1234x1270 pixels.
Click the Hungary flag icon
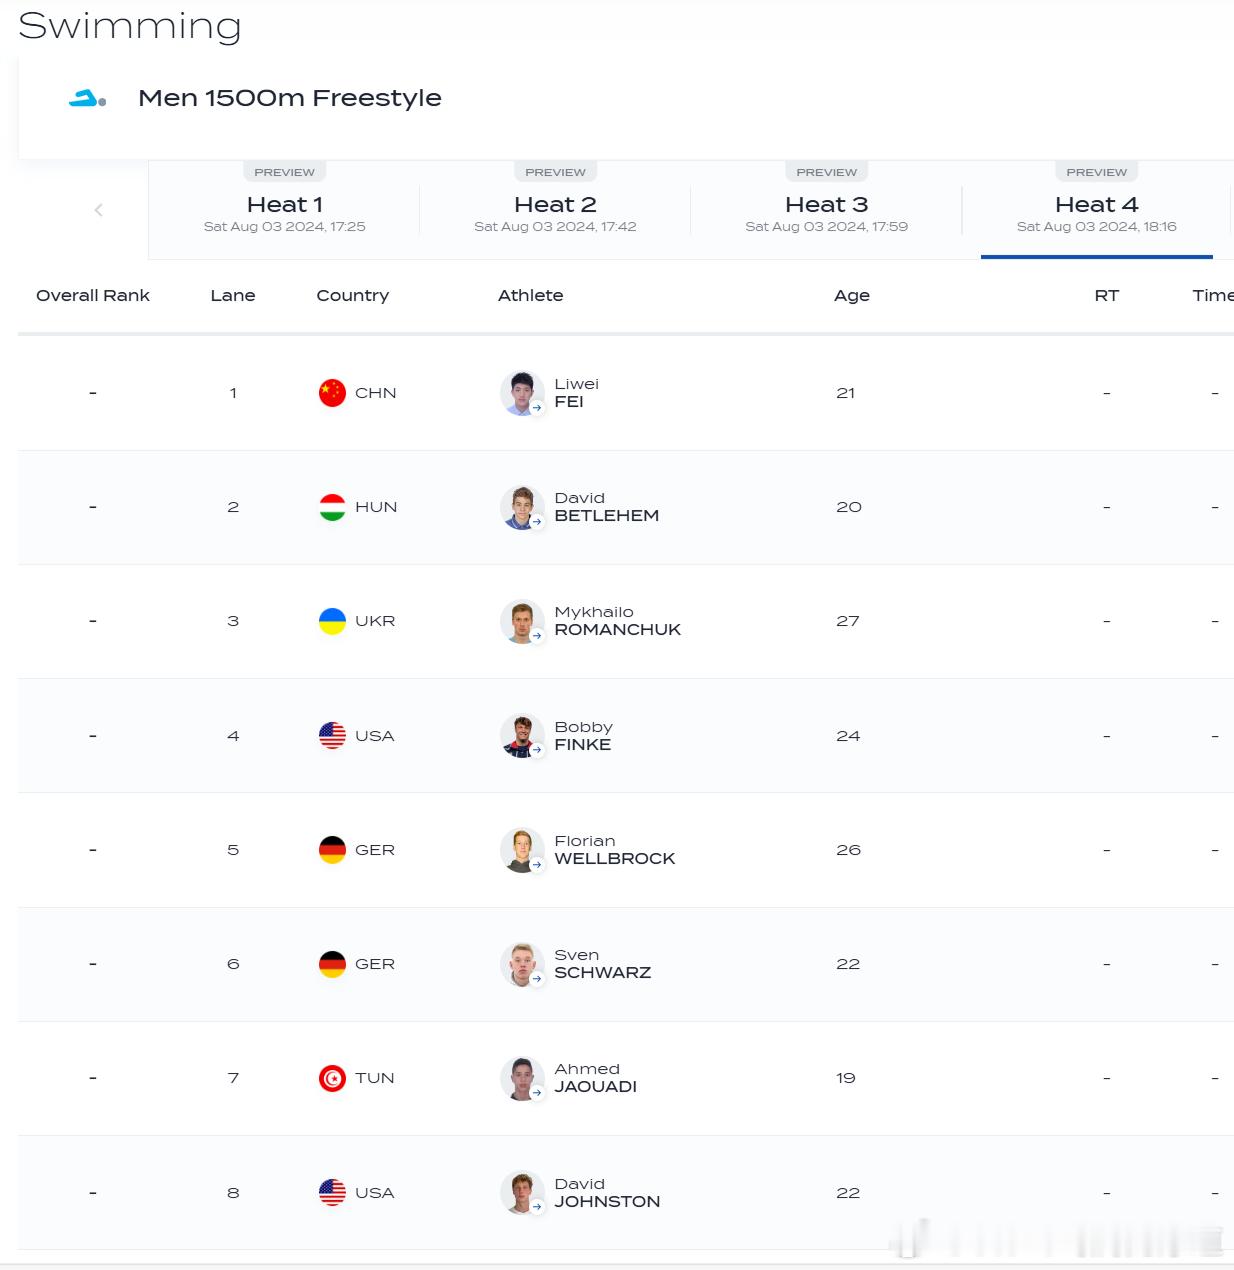tap(332, 507)
